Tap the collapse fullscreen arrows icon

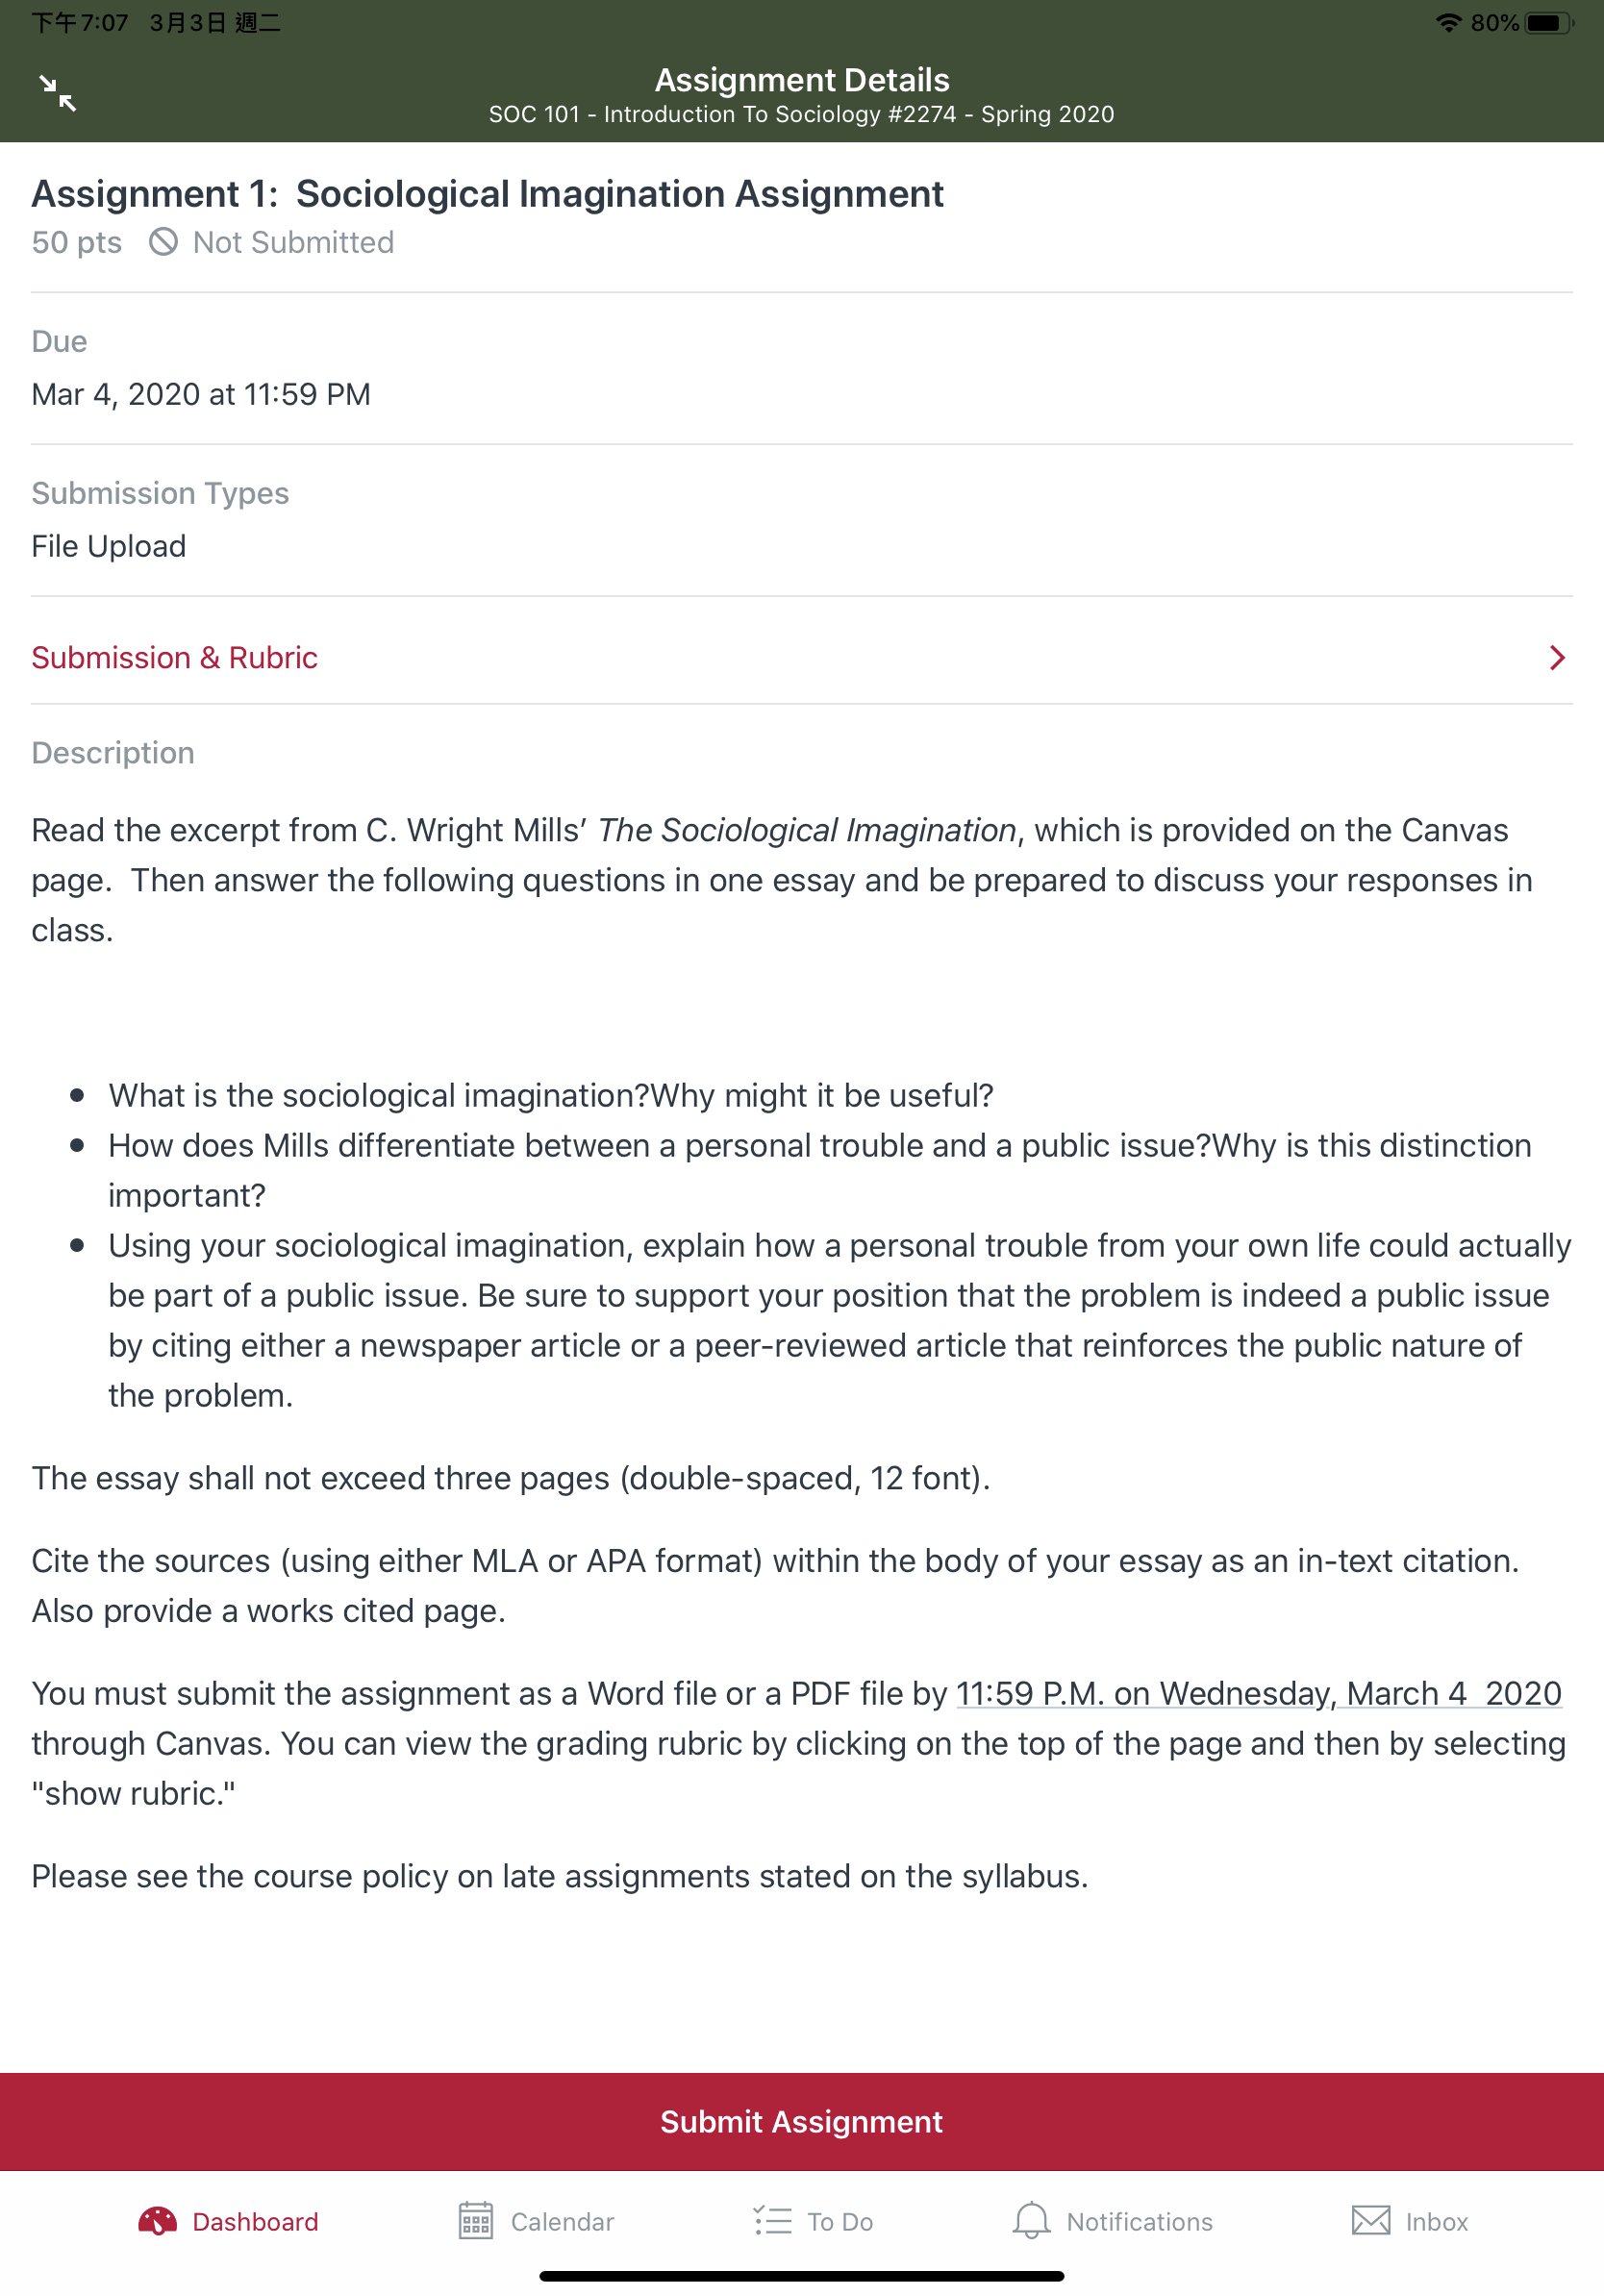coord(58,93)
